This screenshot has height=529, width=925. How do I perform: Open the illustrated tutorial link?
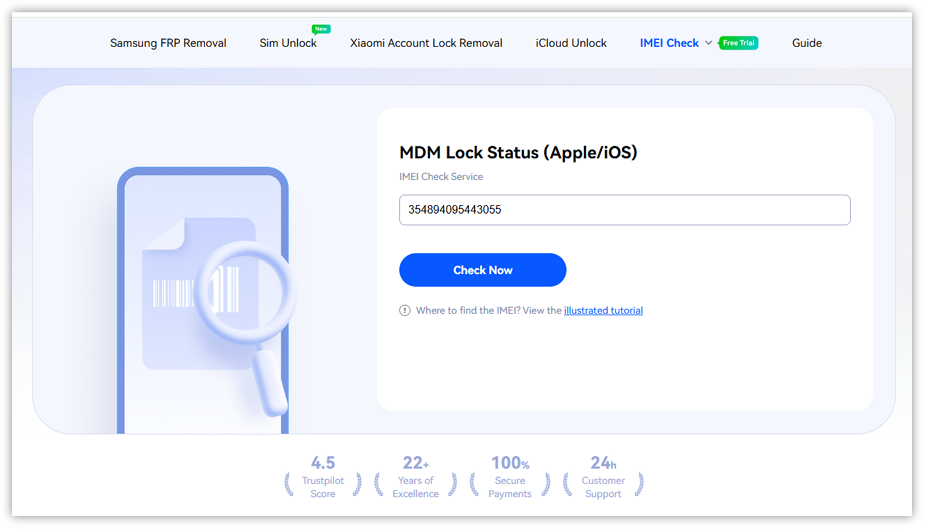point(603,311)
